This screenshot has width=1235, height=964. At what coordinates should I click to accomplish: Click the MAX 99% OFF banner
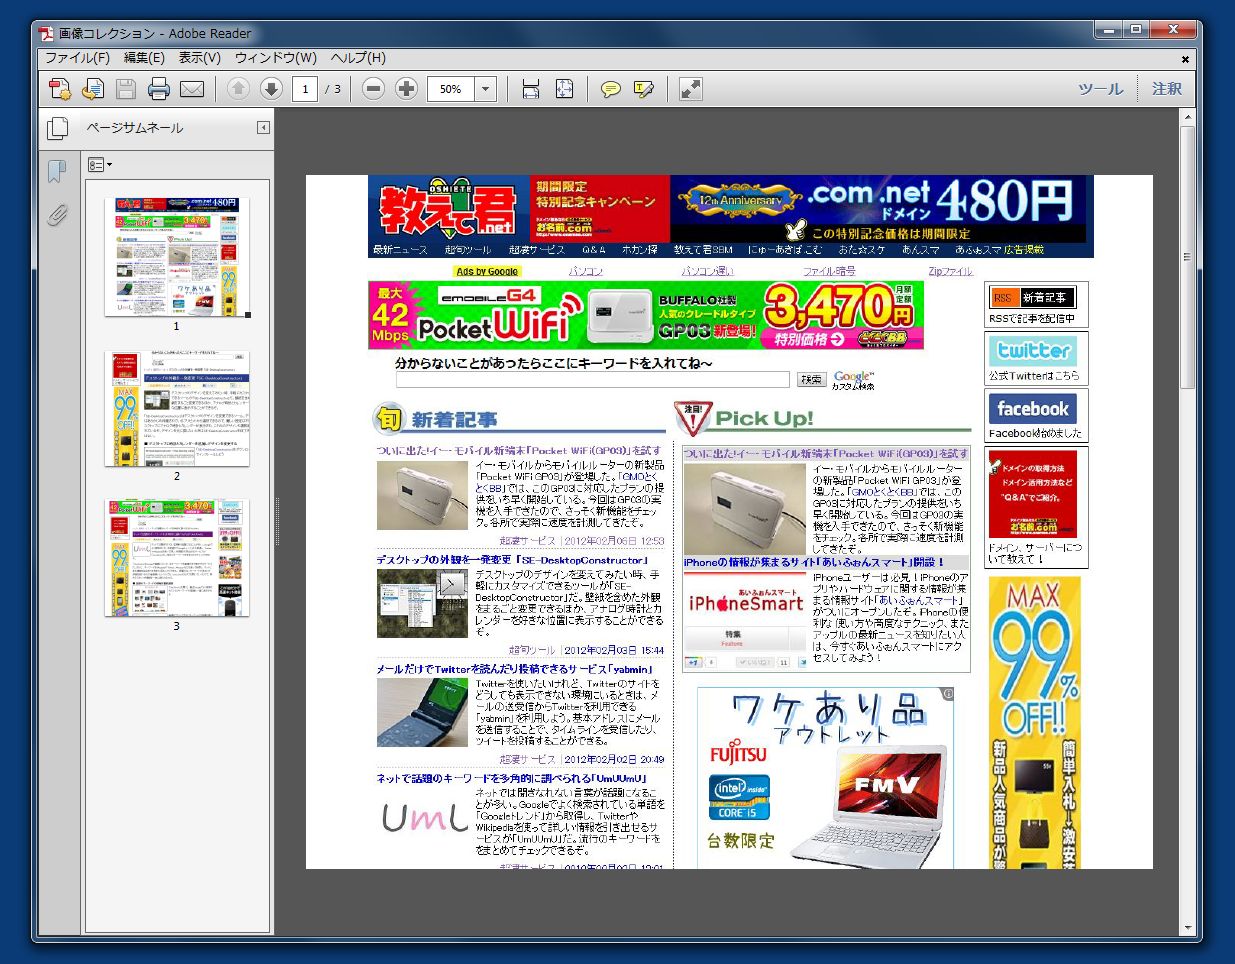1035,722
